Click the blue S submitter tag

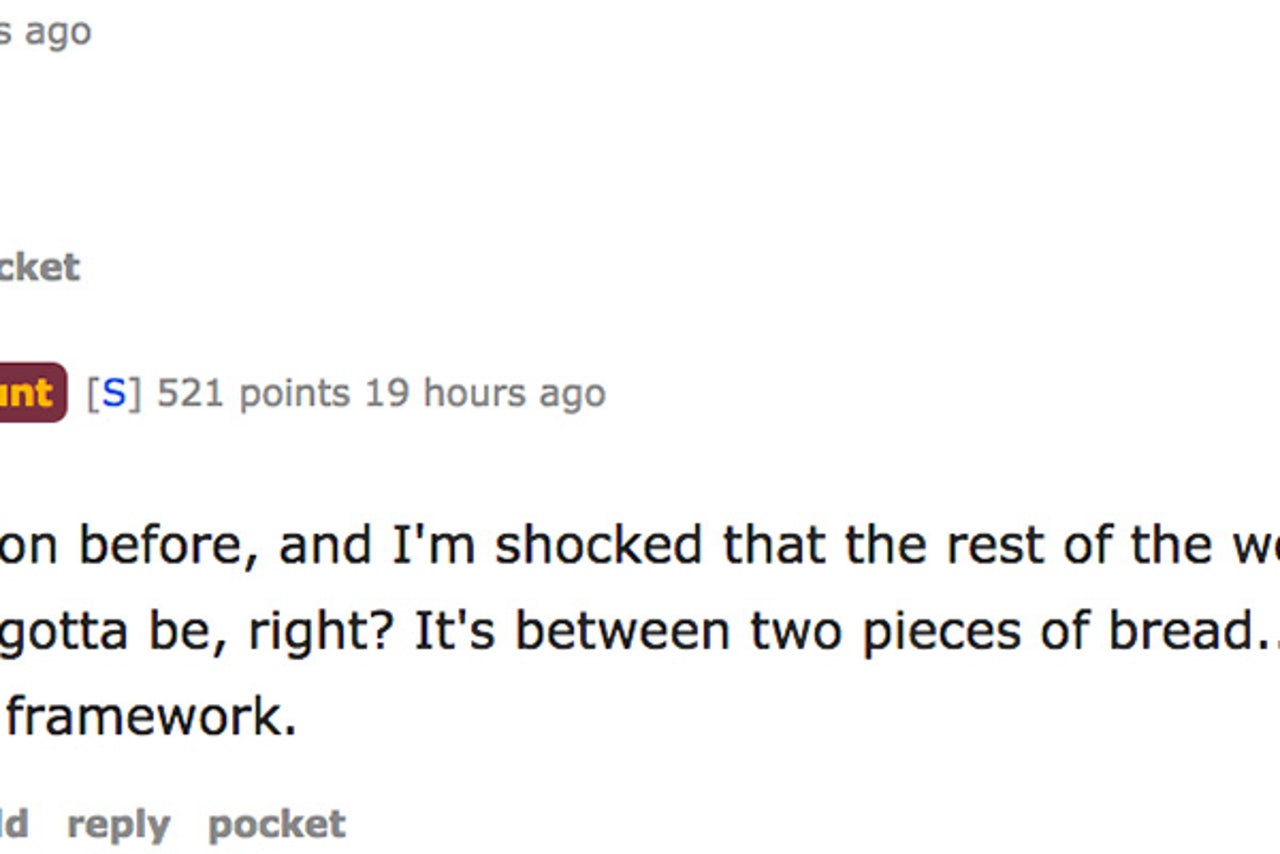coord(114,393)
